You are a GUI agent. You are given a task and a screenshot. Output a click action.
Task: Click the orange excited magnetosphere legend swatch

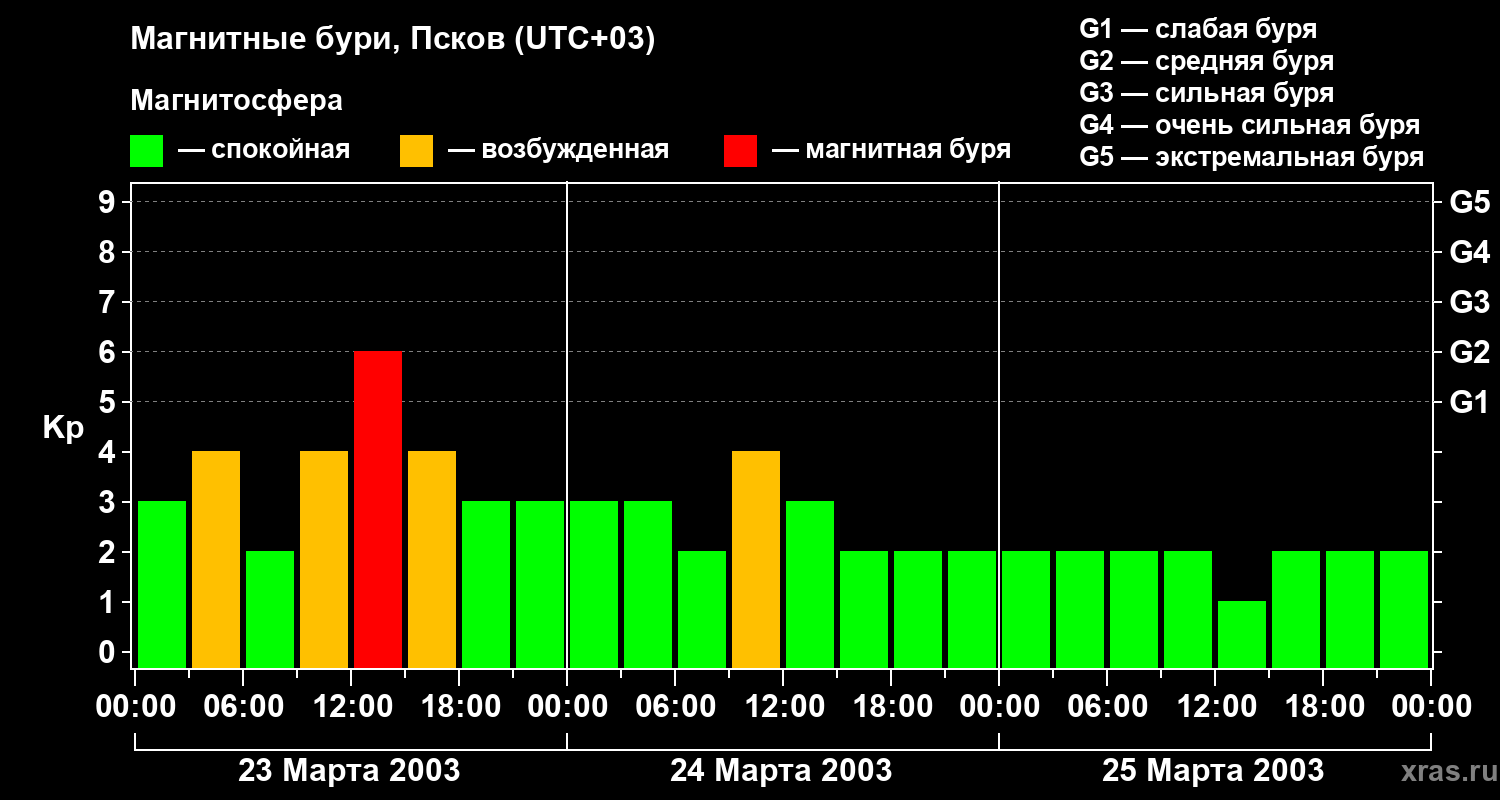[x=416, y=151]
